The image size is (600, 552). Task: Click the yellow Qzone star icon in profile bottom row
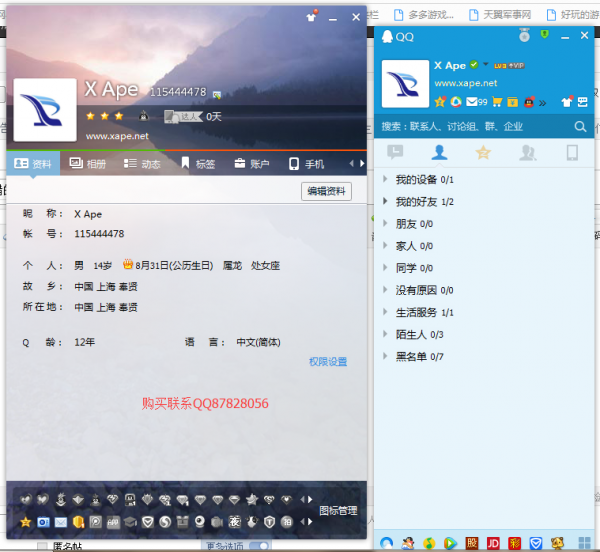click(x=26, y=522)
